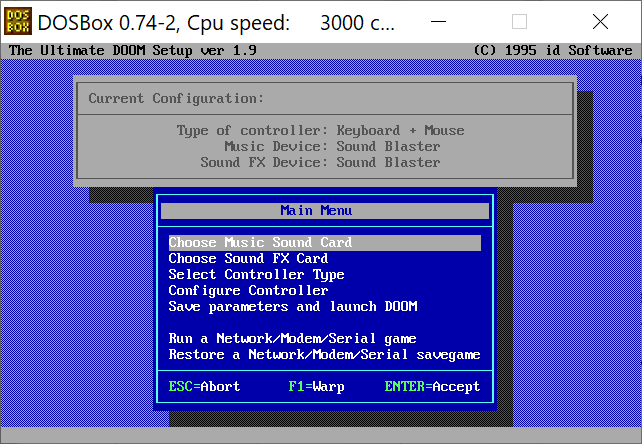Click the F1=Warp hint
This screenshot has height=444, width=642.
tap(316, 386)
